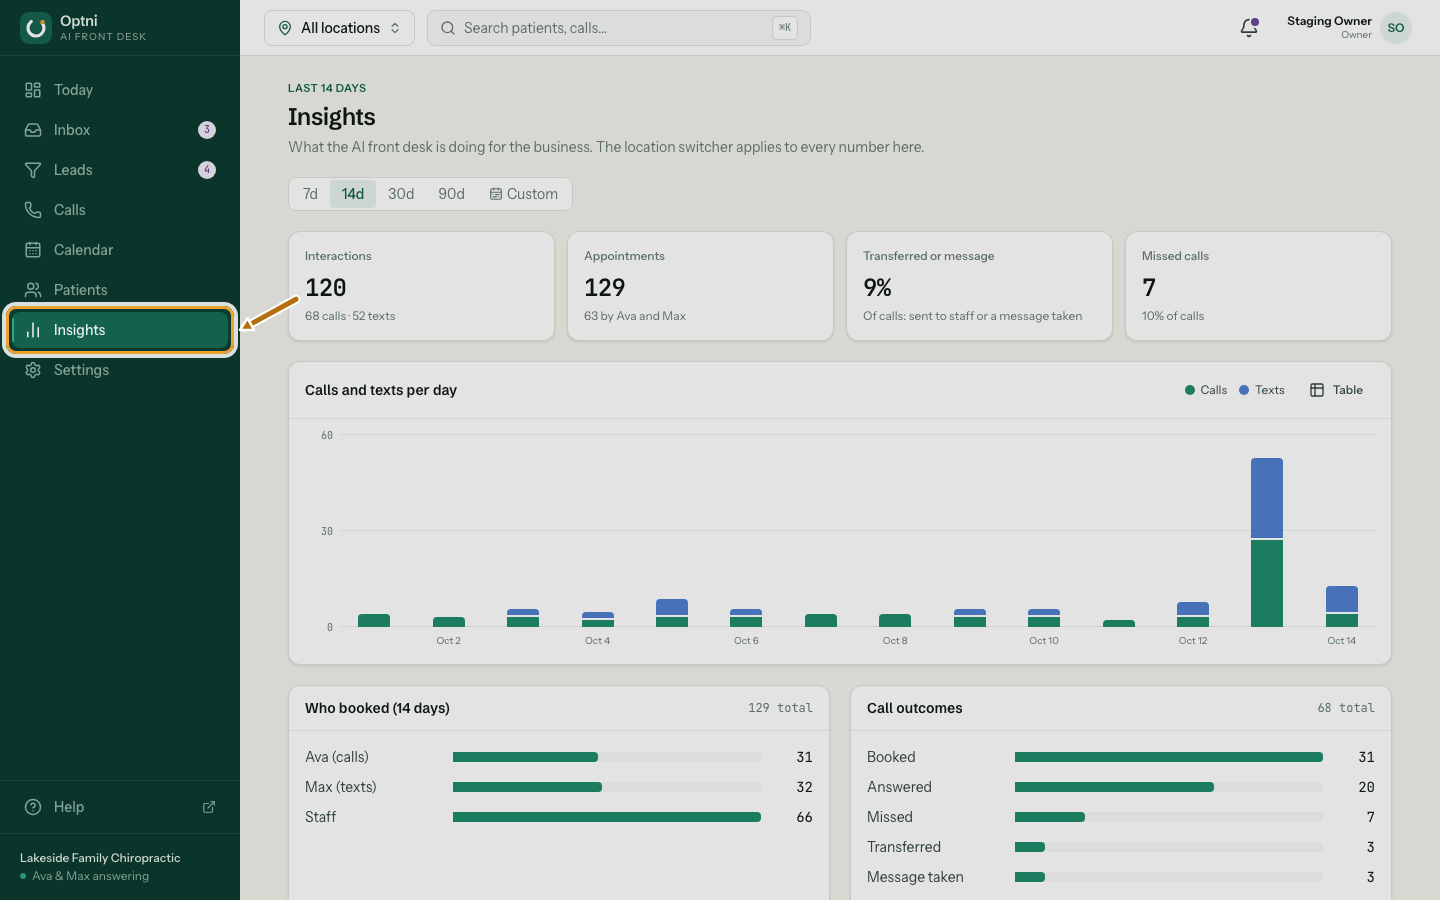Screen dimensions: 1440x900
Task: Click the Leads funnel icon
Action: coord(33,170)
